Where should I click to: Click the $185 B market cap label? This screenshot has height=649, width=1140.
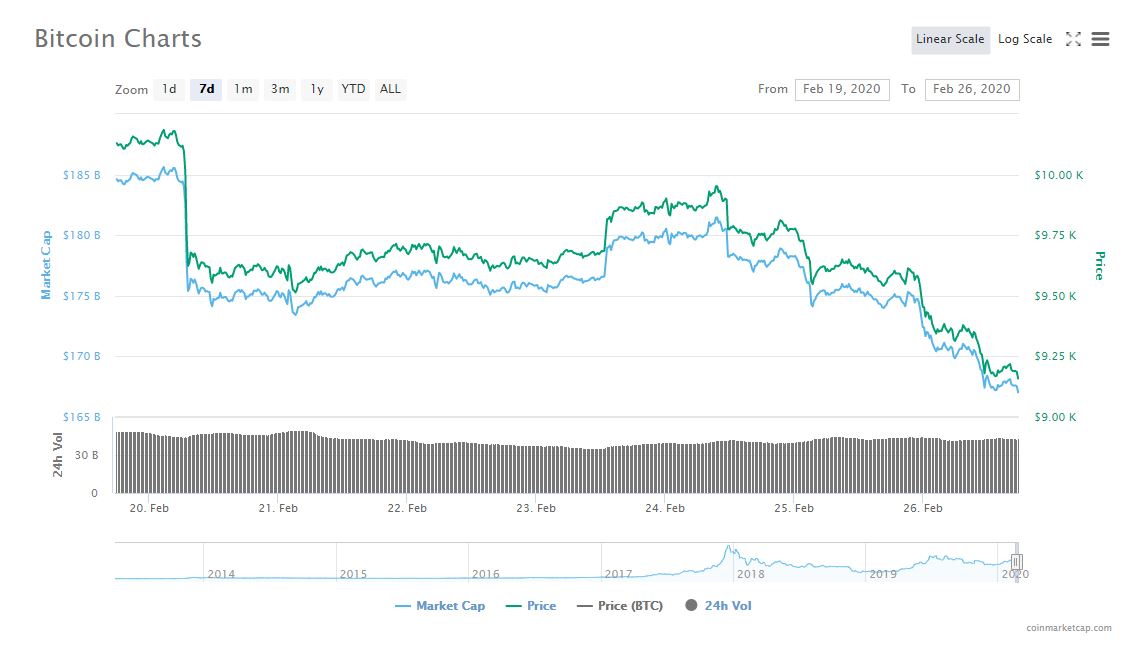[x=81, y=175]
